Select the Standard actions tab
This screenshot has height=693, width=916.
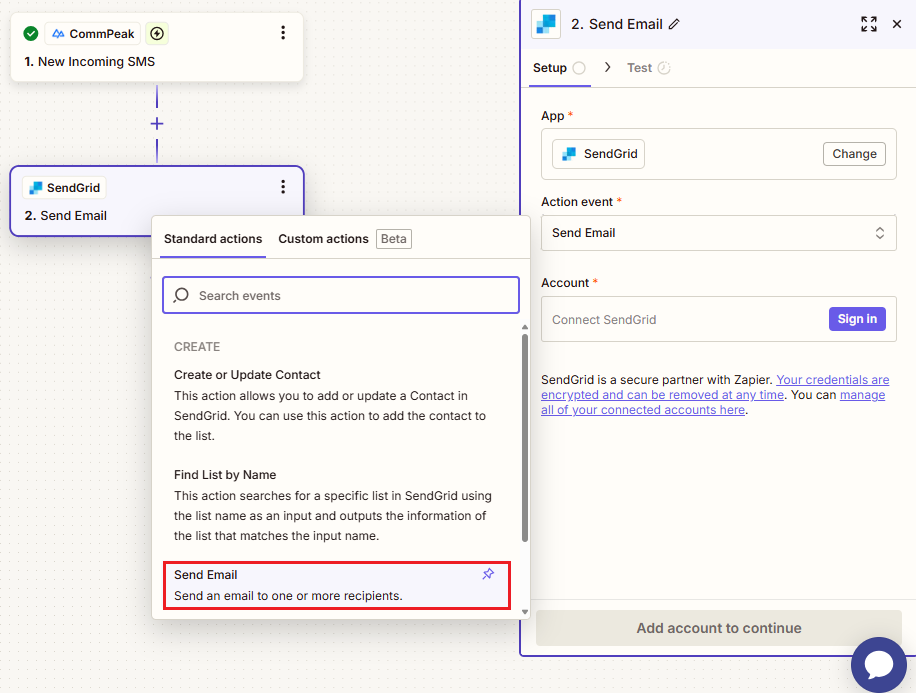(213, 239)
